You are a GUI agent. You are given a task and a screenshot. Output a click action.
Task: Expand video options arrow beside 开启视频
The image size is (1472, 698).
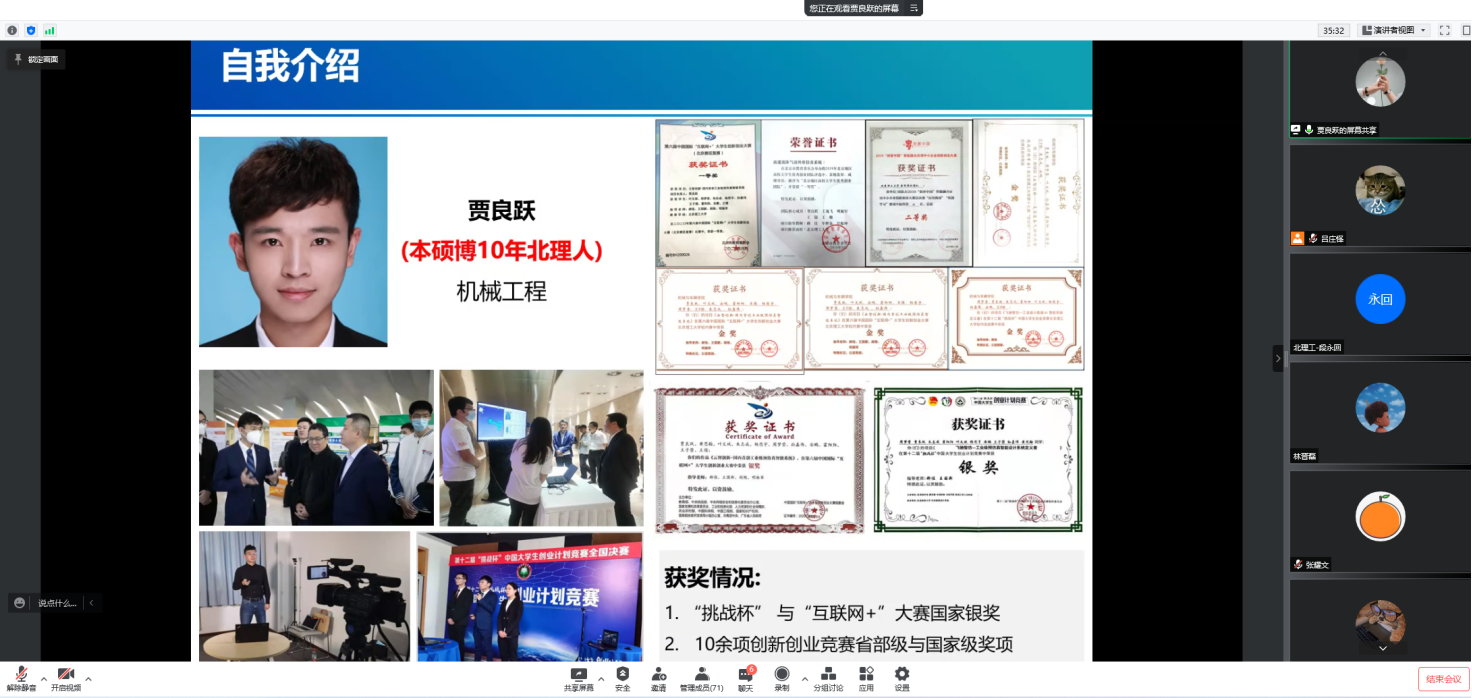point(88,678)
